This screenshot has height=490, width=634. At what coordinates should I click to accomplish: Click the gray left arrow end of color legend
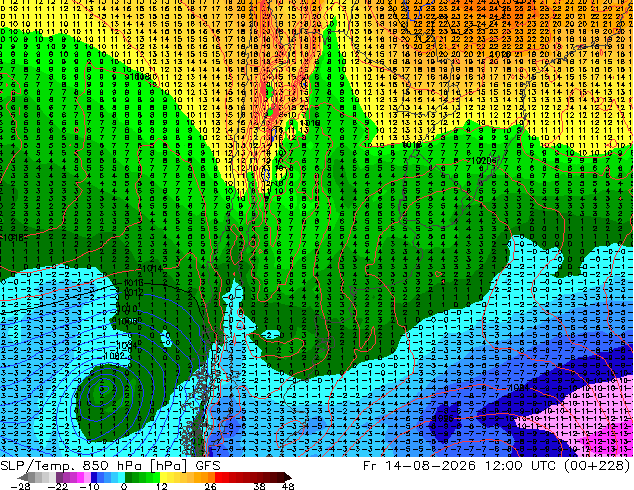pos(23,477)
